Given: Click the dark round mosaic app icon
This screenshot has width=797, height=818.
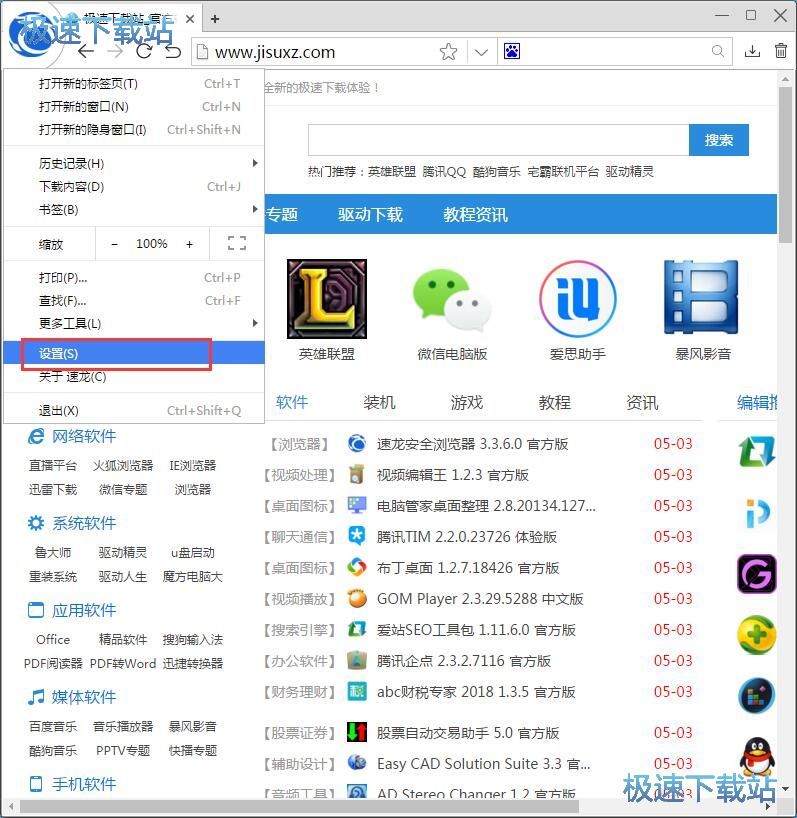Looking at the screenshot, I should [757, 695].
